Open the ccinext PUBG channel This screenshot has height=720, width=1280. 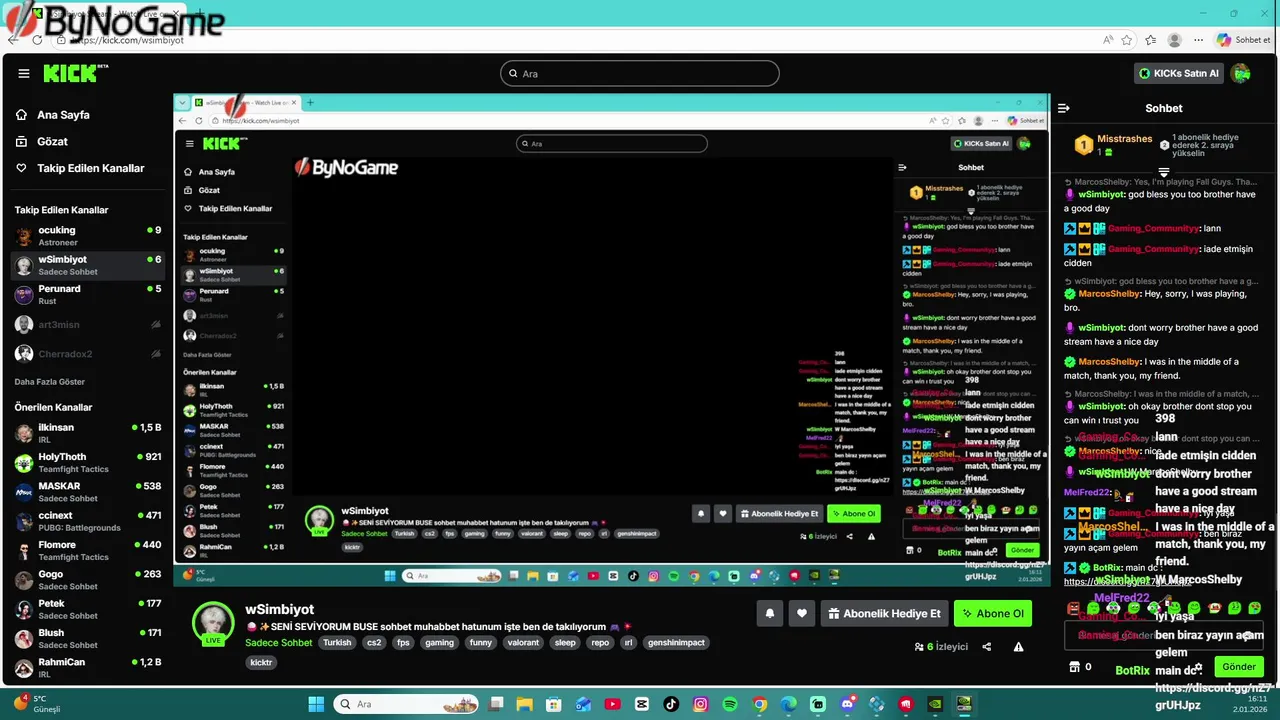click(x=87, y=521)
